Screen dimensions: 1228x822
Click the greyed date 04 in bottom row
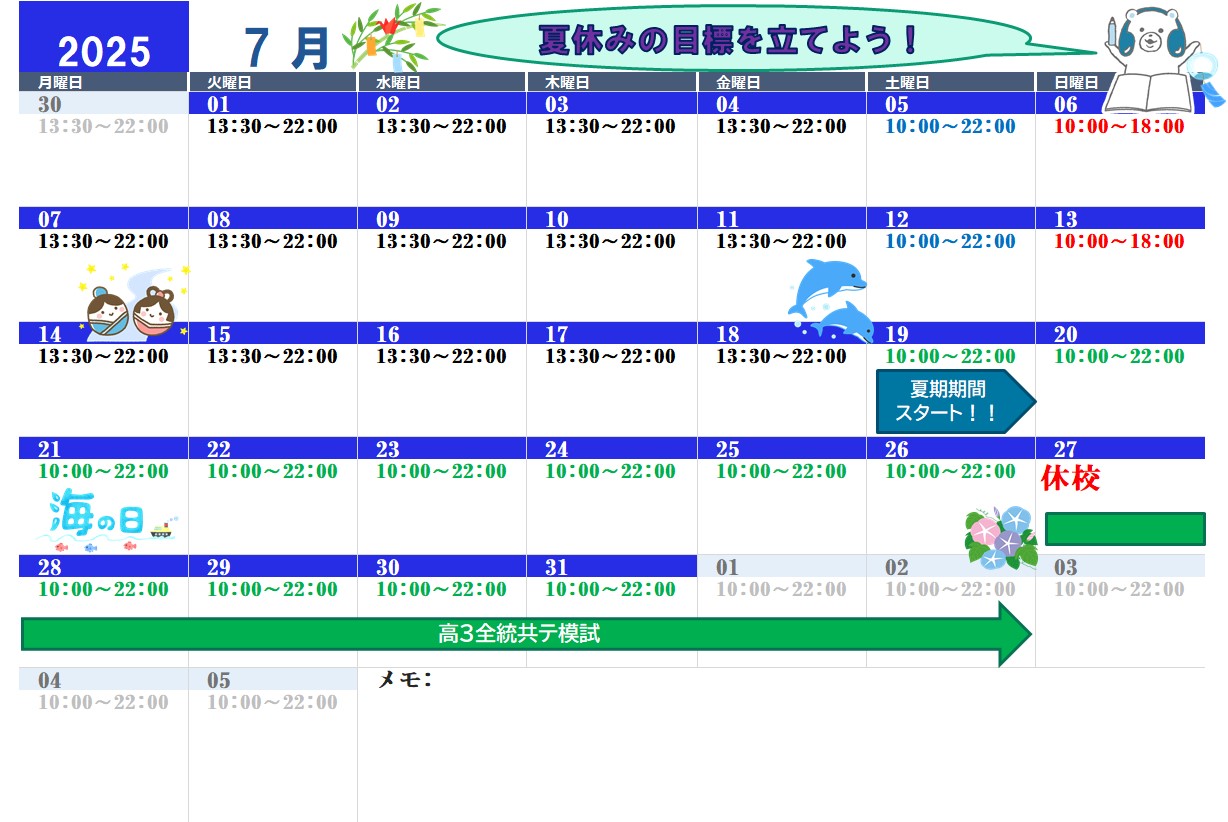[x=50, y=680]
